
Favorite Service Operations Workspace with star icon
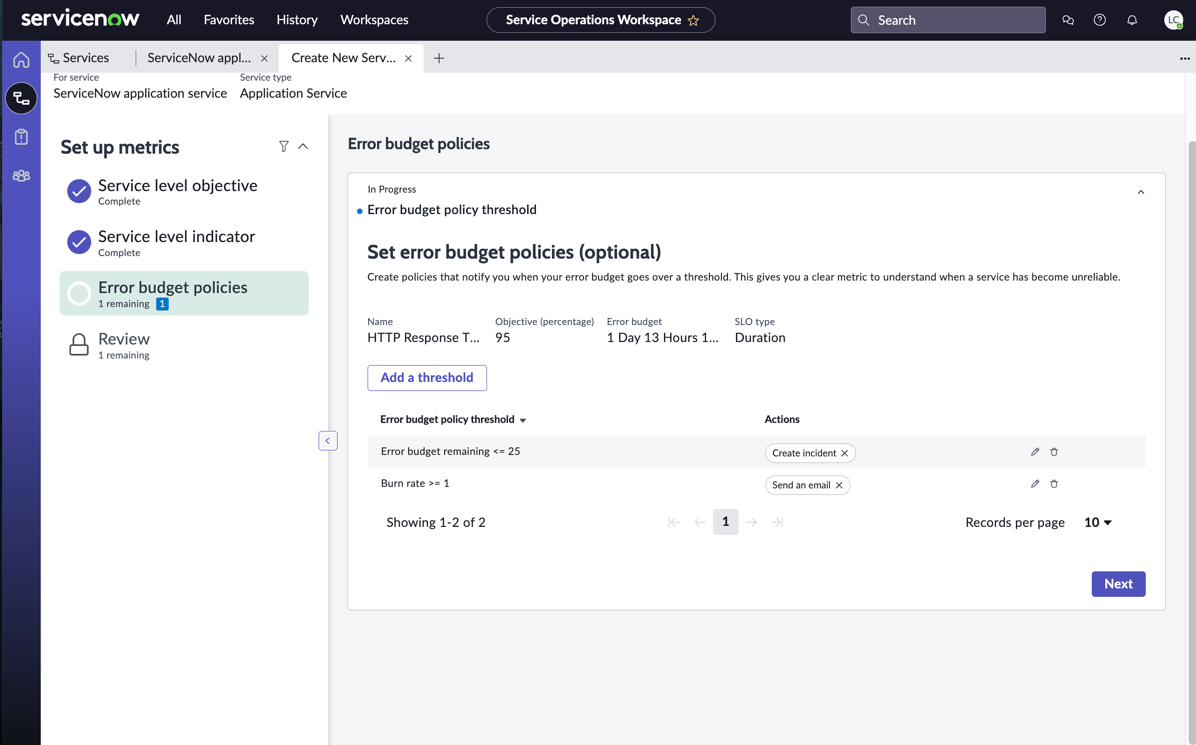(x=693, y=21)
